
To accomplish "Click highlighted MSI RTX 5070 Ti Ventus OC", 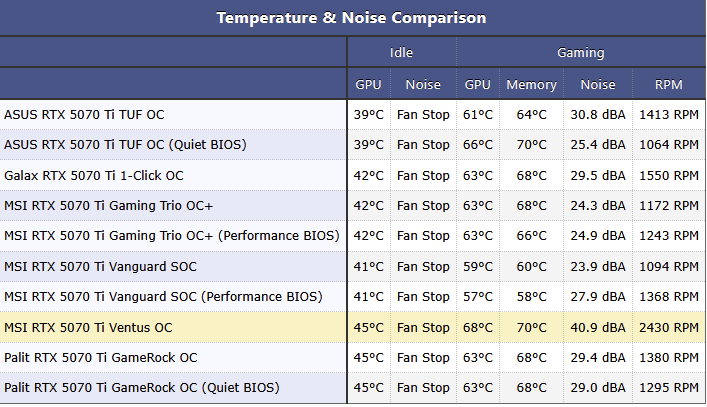I will [x=88, y=327].
